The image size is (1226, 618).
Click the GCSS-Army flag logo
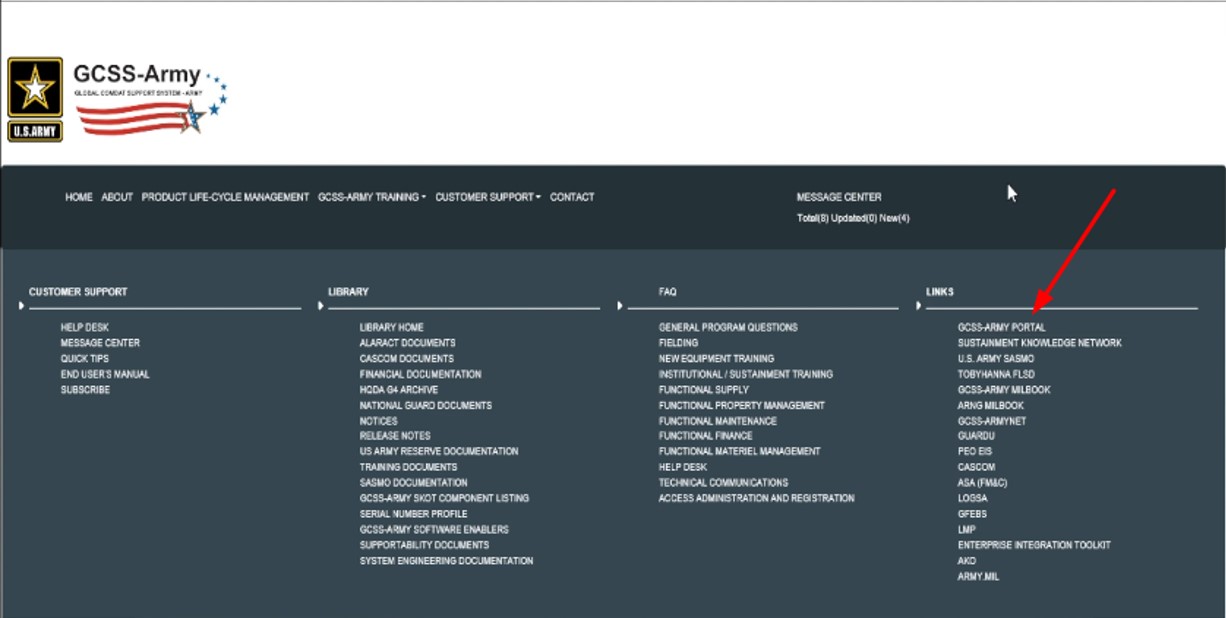pyautogui.click(x=150, y=100)
